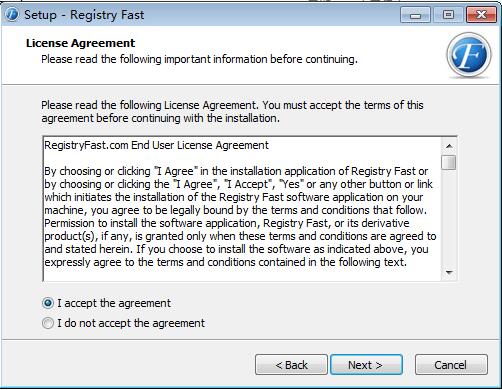Image resolution: width=502 pixels, height=390 pixels.
Task: Maximize the Setup window
Action: pyautogui.click(x=448, y=15)
